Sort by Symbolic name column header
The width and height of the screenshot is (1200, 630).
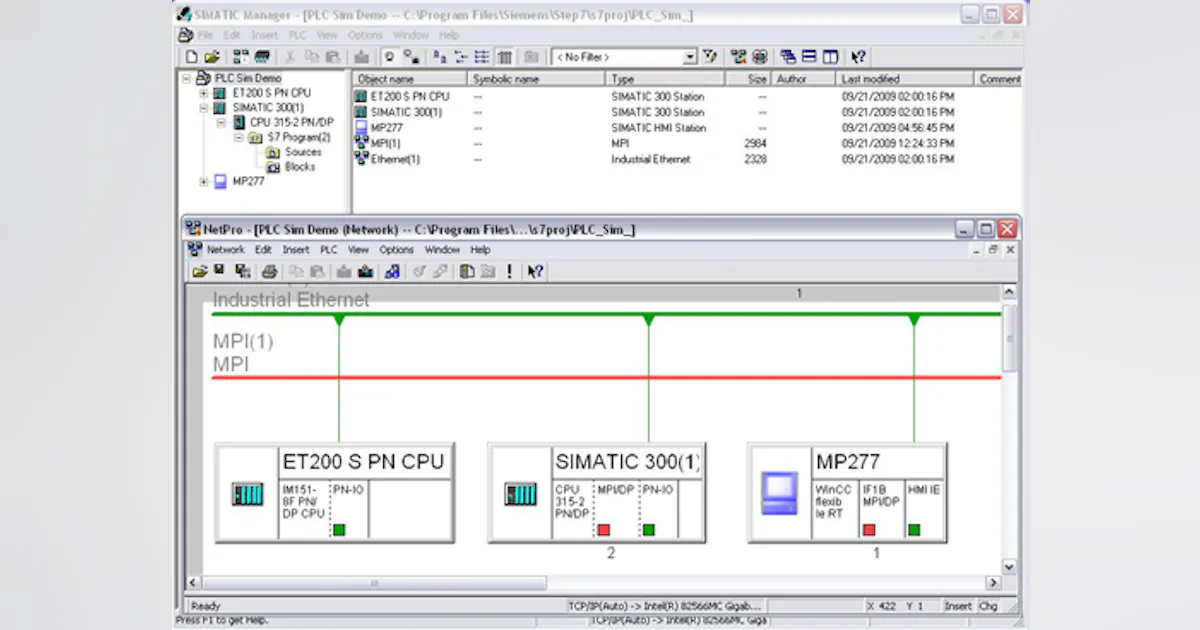tap(537, 78)
